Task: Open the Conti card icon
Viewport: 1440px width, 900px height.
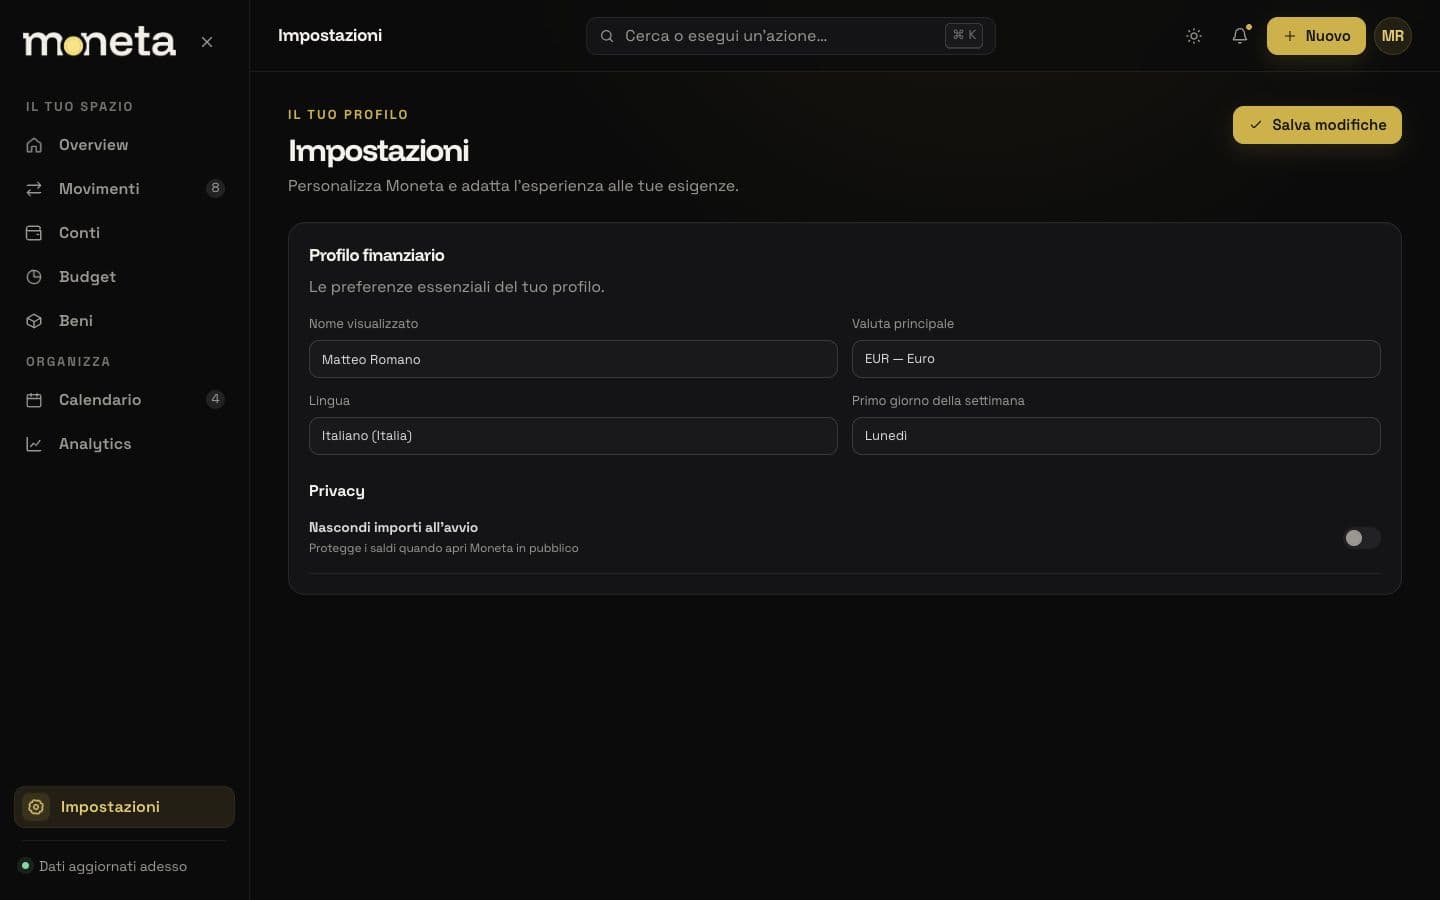Action: pyautogui.click(x=34, y=233)
